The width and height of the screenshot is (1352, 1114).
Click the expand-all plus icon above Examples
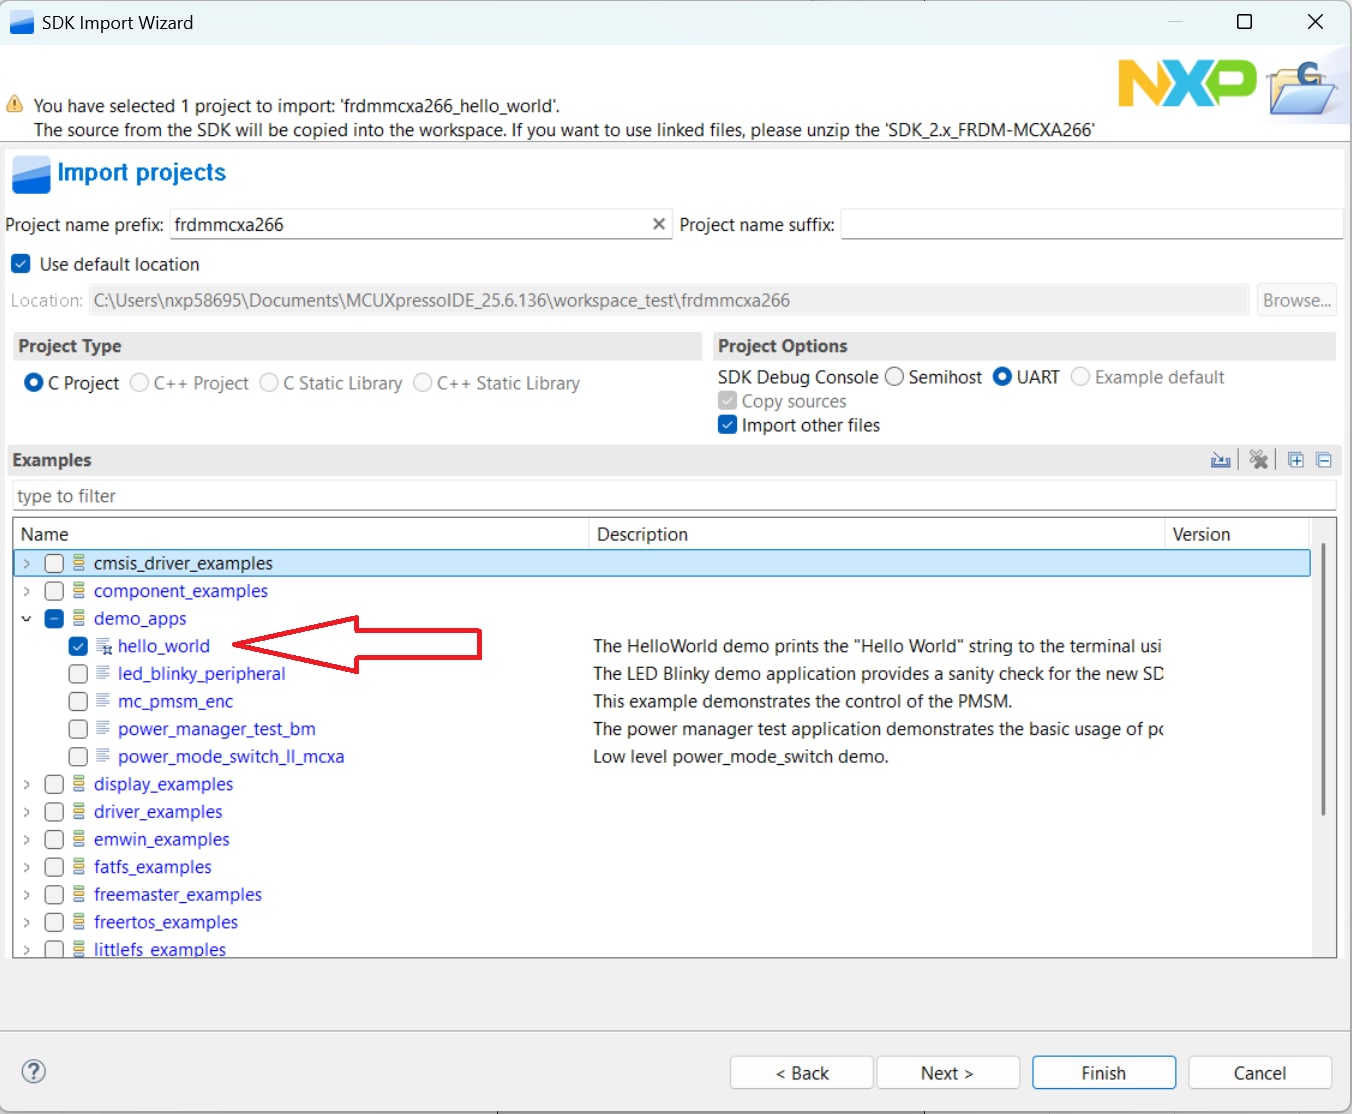1296,459
